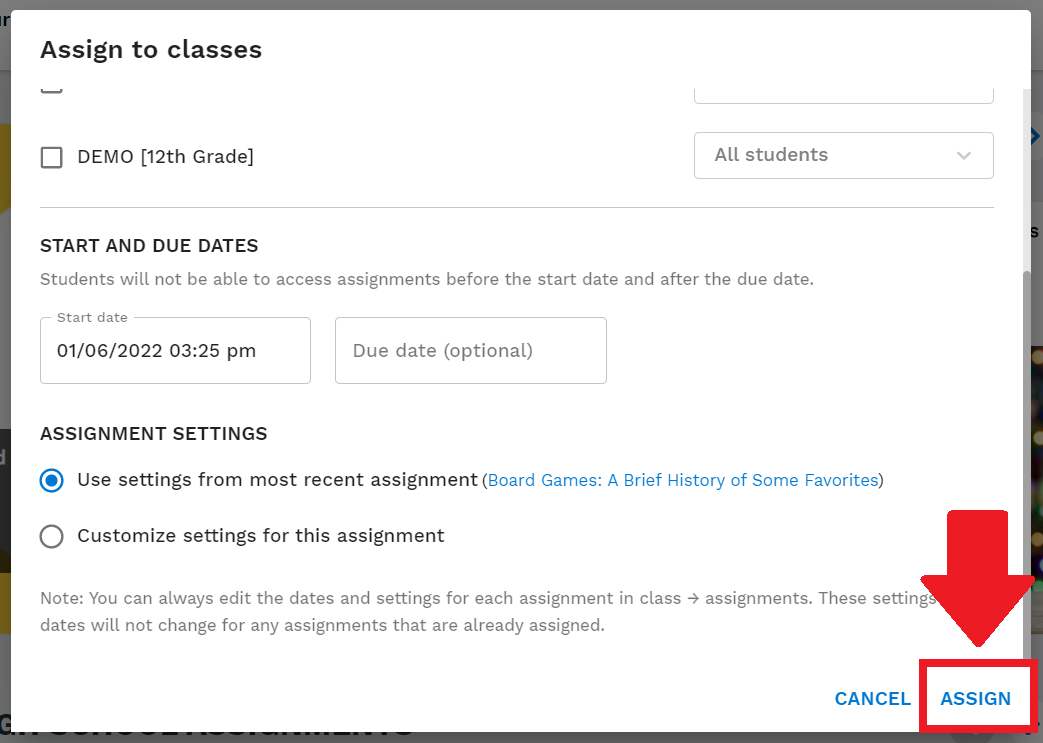Select the Use settings from most recent assignment option

tap(51, 480)
